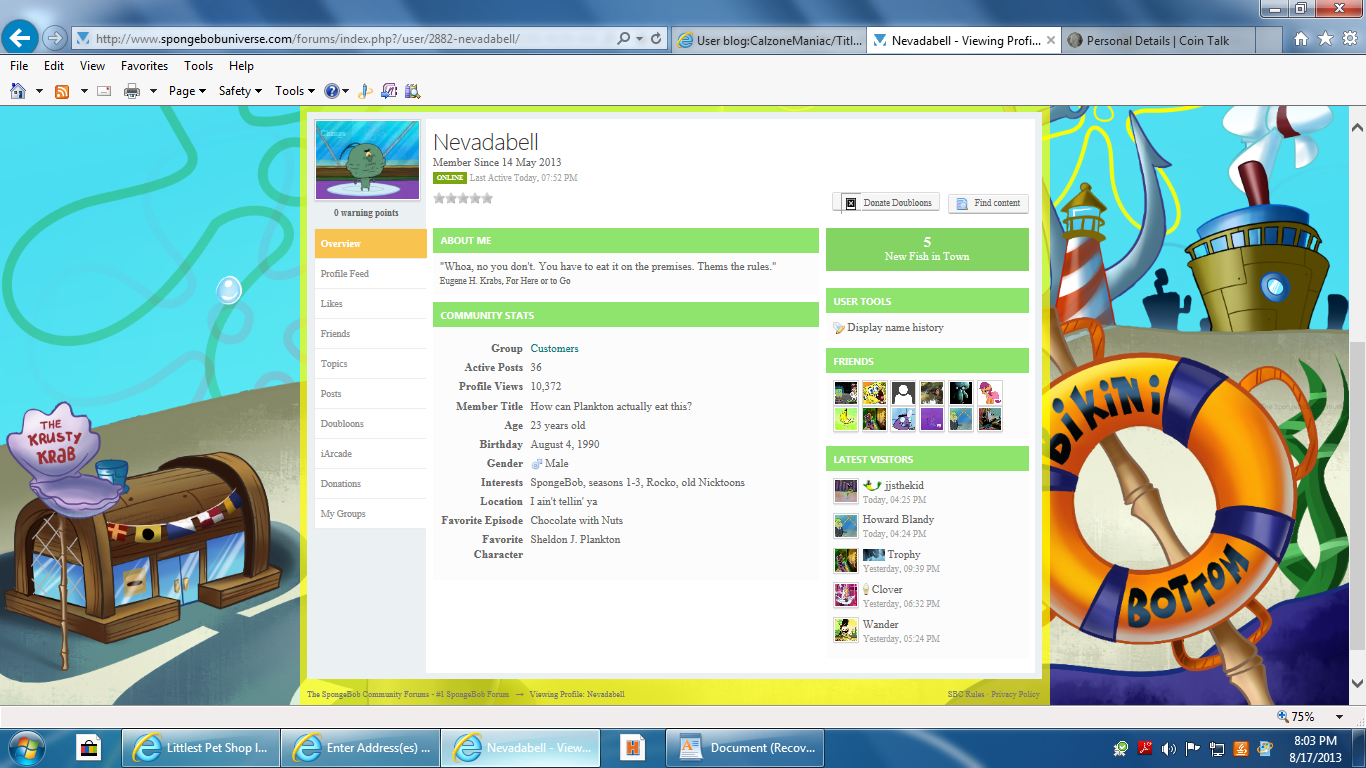Select the Doubloons sidebar tab

[370, 424]
